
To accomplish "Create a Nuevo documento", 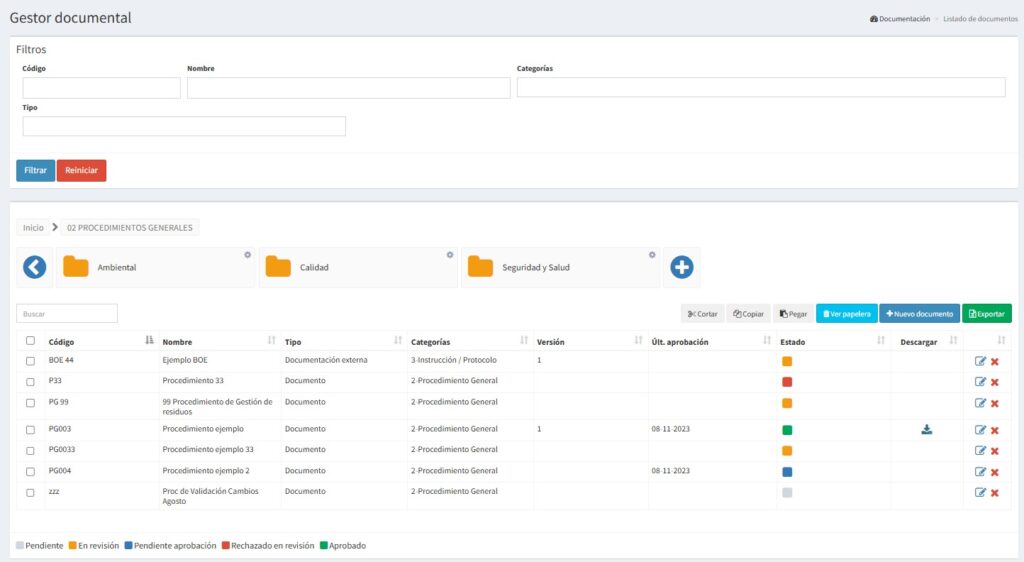I will click(920, 314).
